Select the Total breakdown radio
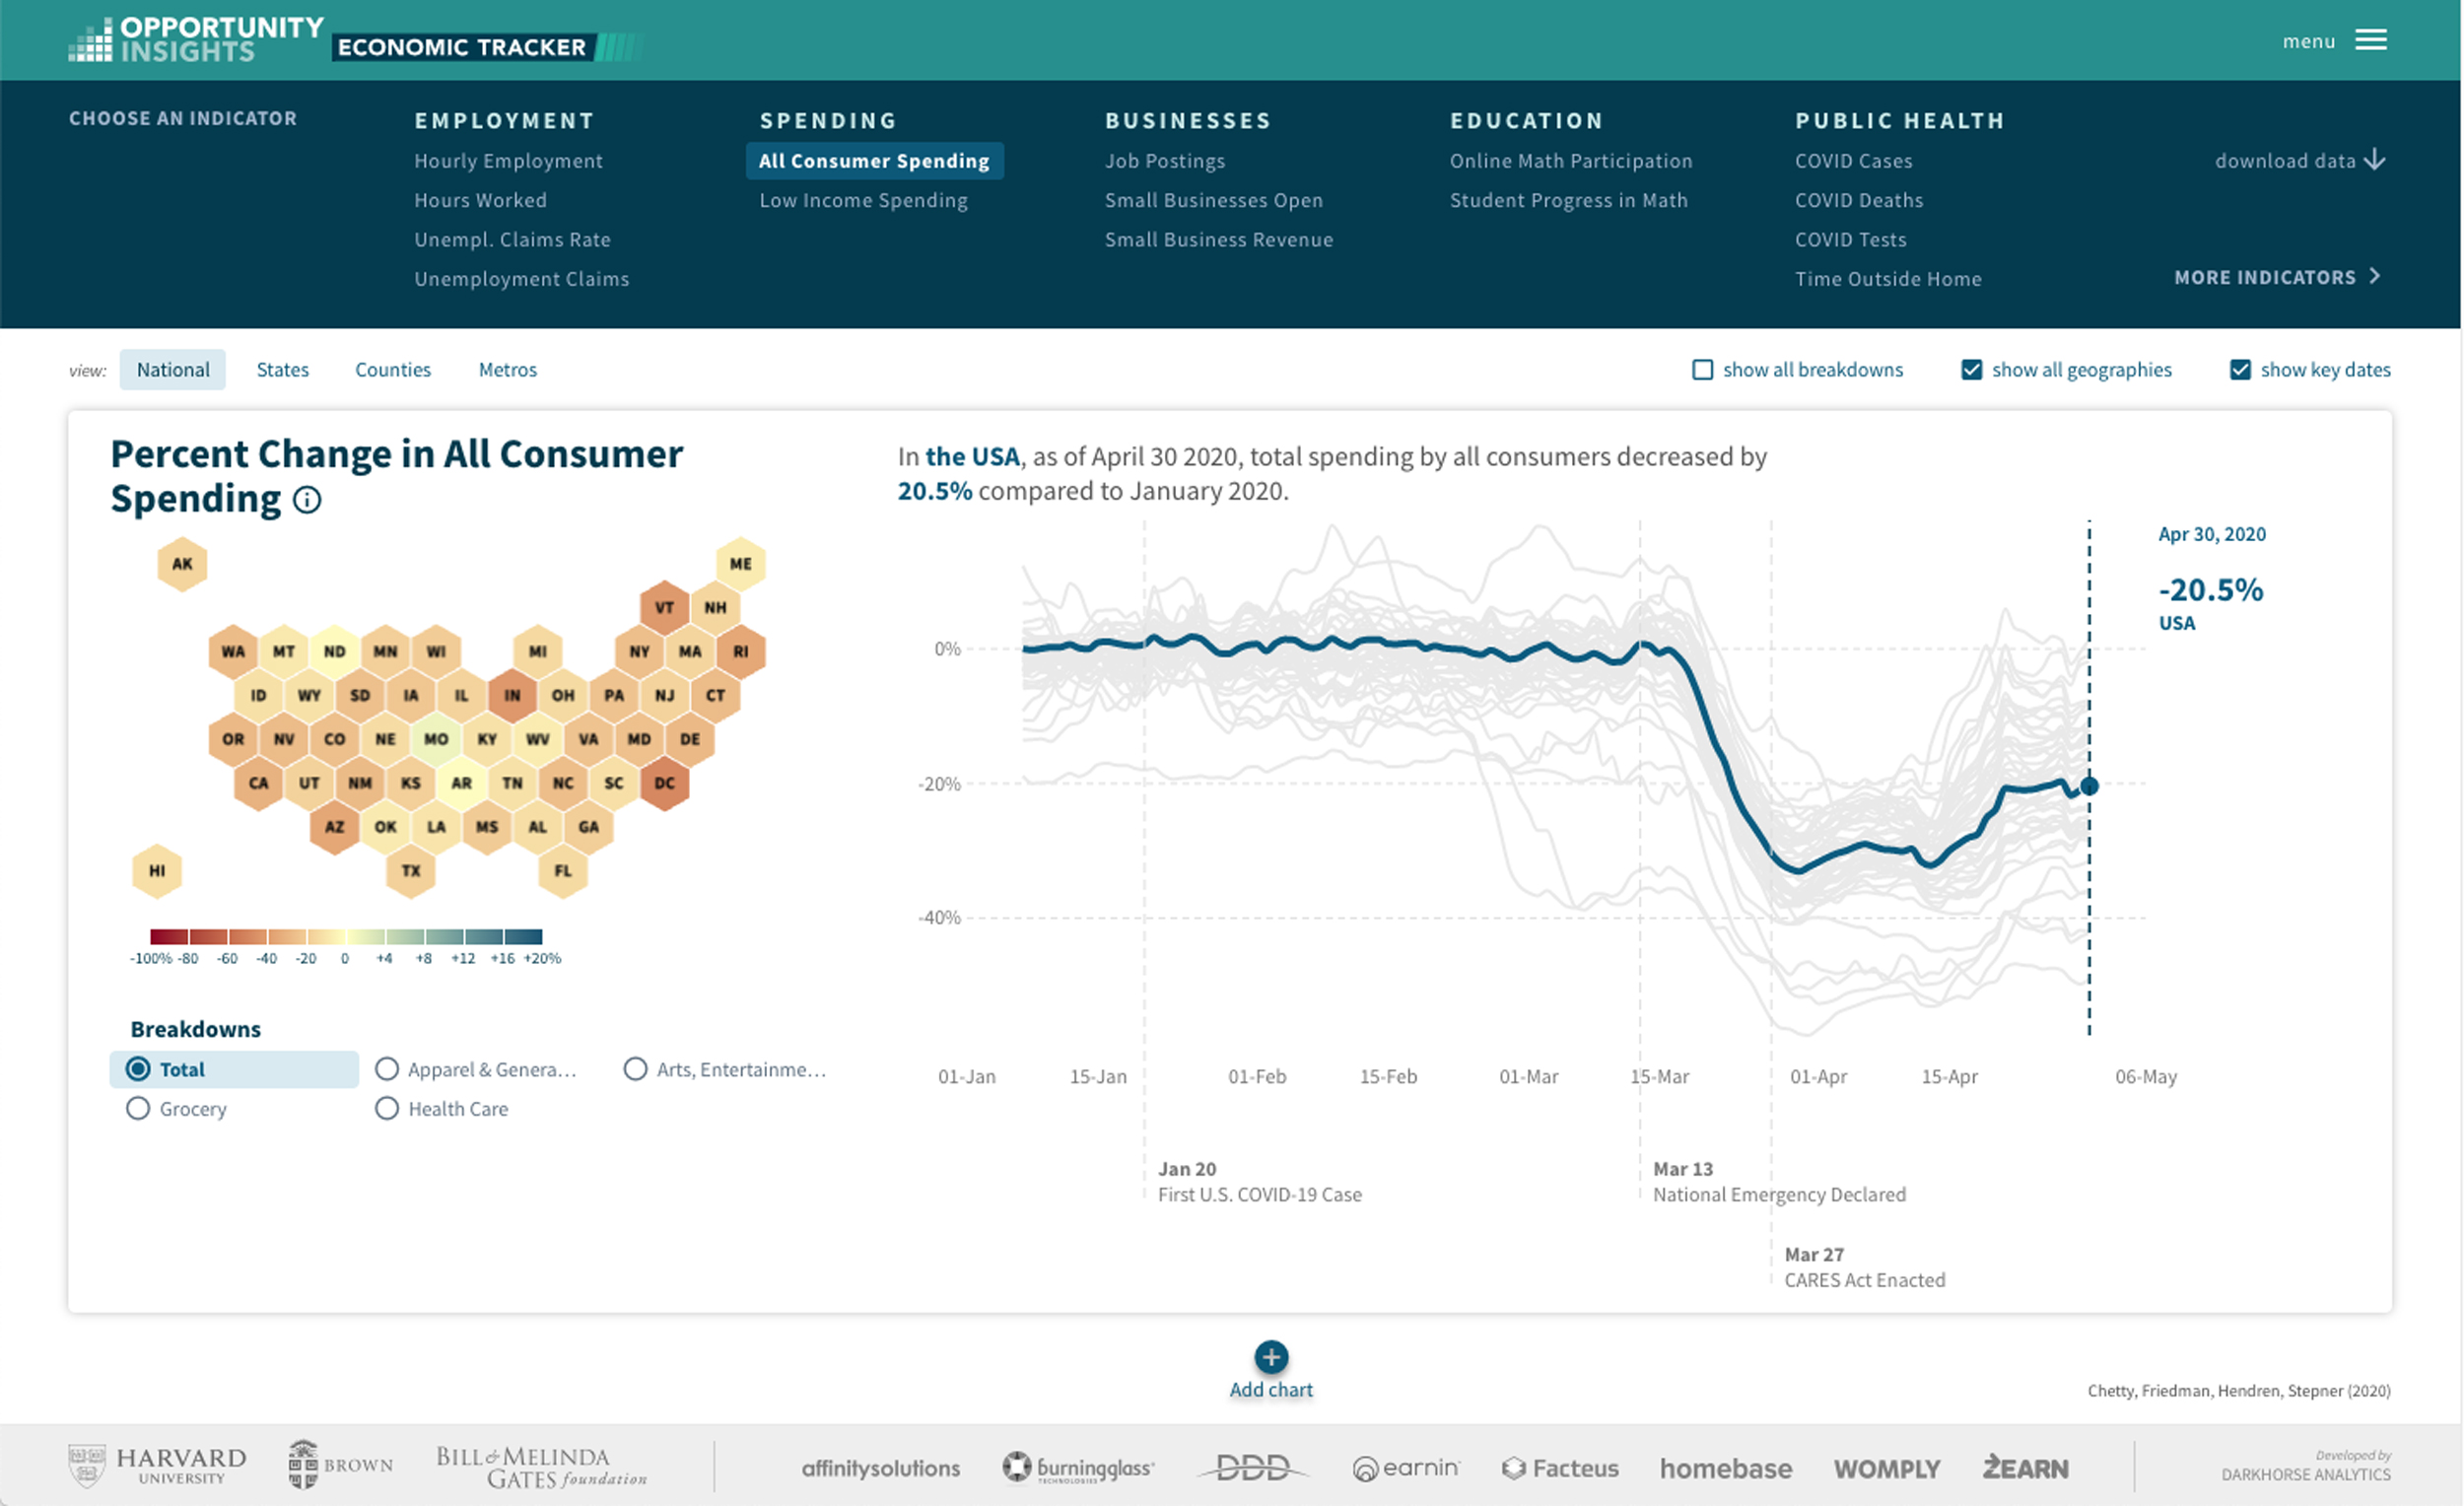The width and height of the screenshot is (2464, 1506). [138, 1069]
